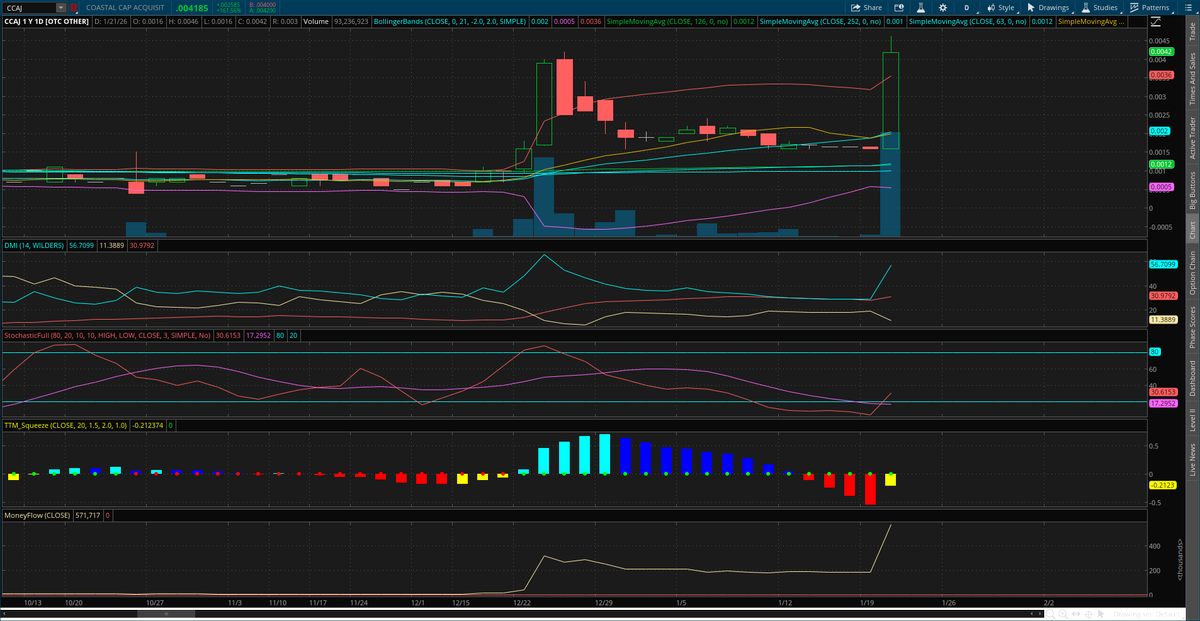
Task: Open the Drawing set: Default selector
Action: 1147,614
